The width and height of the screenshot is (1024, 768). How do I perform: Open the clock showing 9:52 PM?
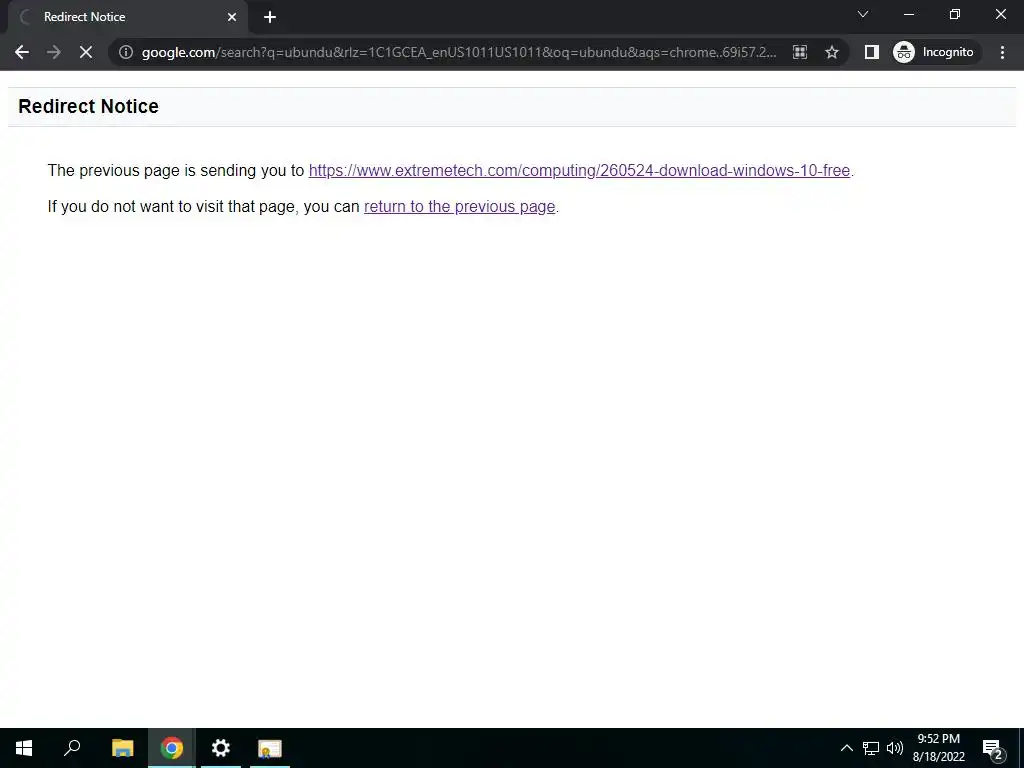tap(938, 748)
